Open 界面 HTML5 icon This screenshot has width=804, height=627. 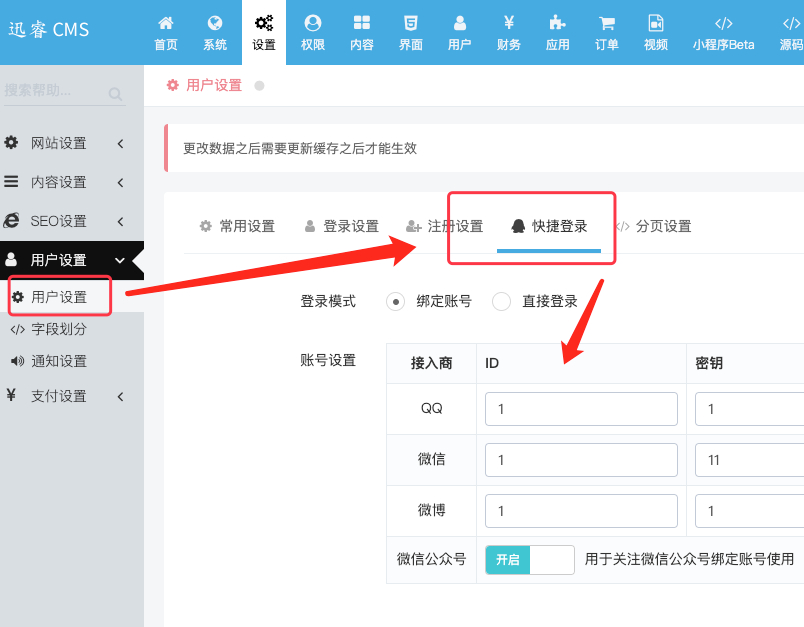[411, 23]
